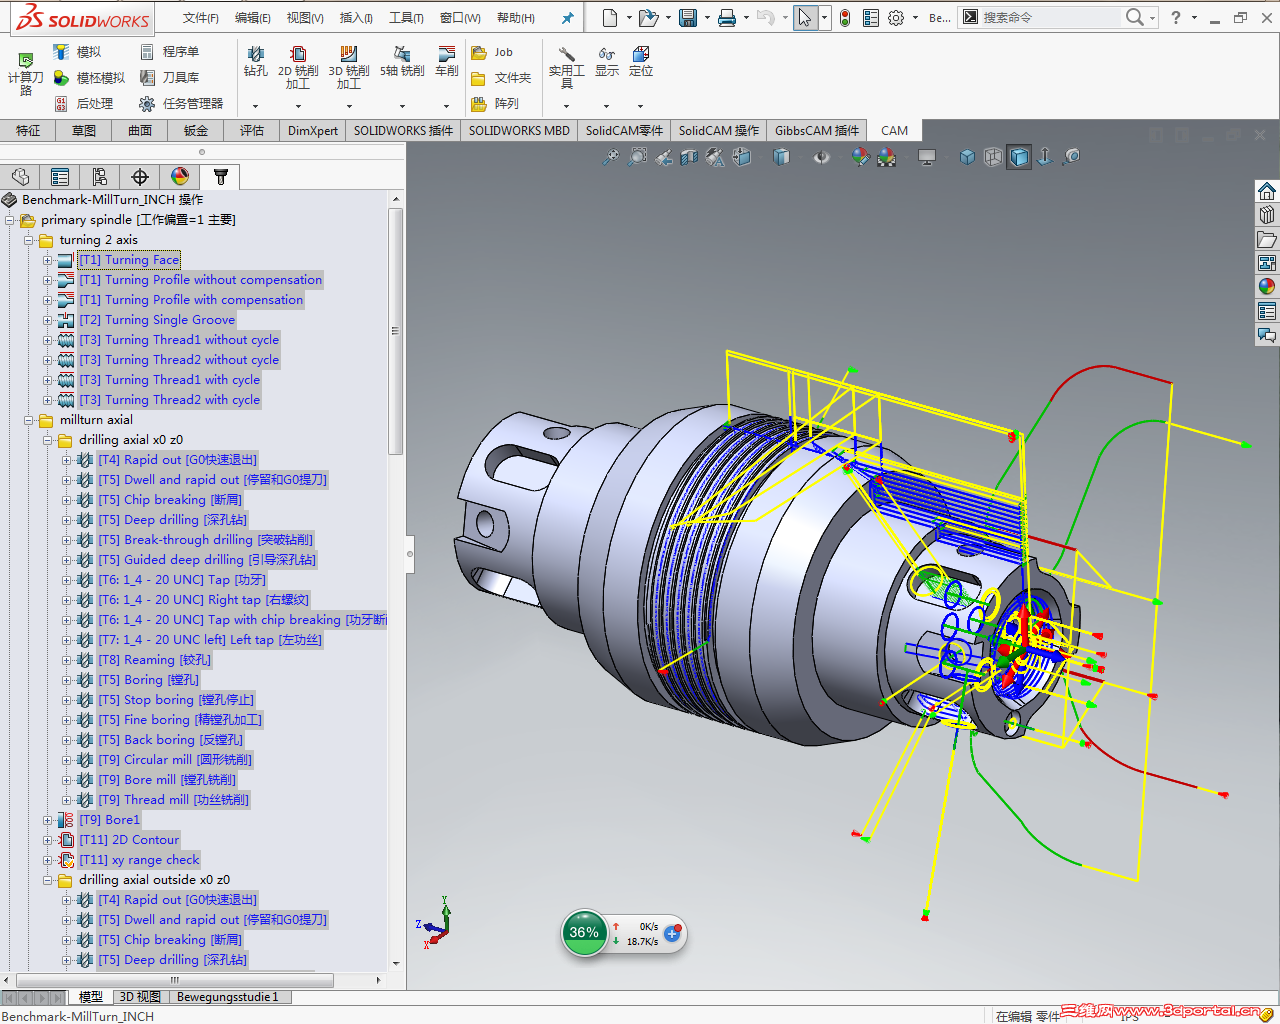1280x1024 pixels.
Task: Expand the [T2] Turning Single Groove operation
Action: [x=47, y=320]
